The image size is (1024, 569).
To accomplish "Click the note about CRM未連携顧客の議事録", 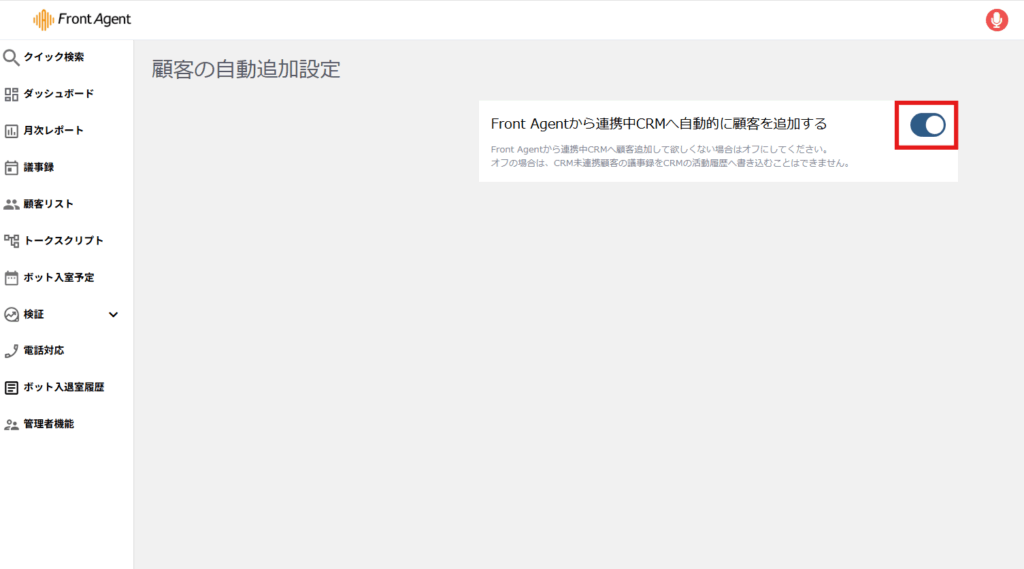I will point(670,162).
